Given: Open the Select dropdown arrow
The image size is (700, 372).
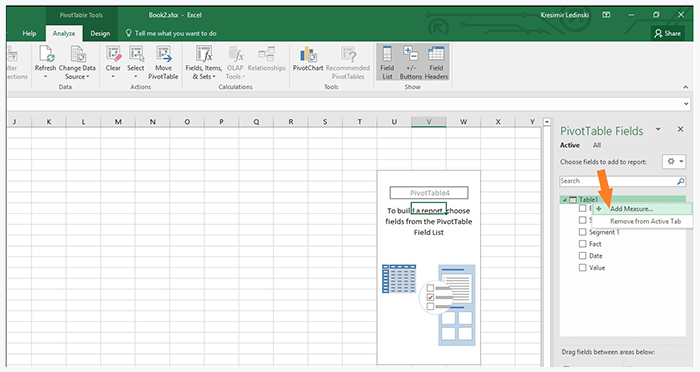Looking at the screenshot, I should (136, 77).
